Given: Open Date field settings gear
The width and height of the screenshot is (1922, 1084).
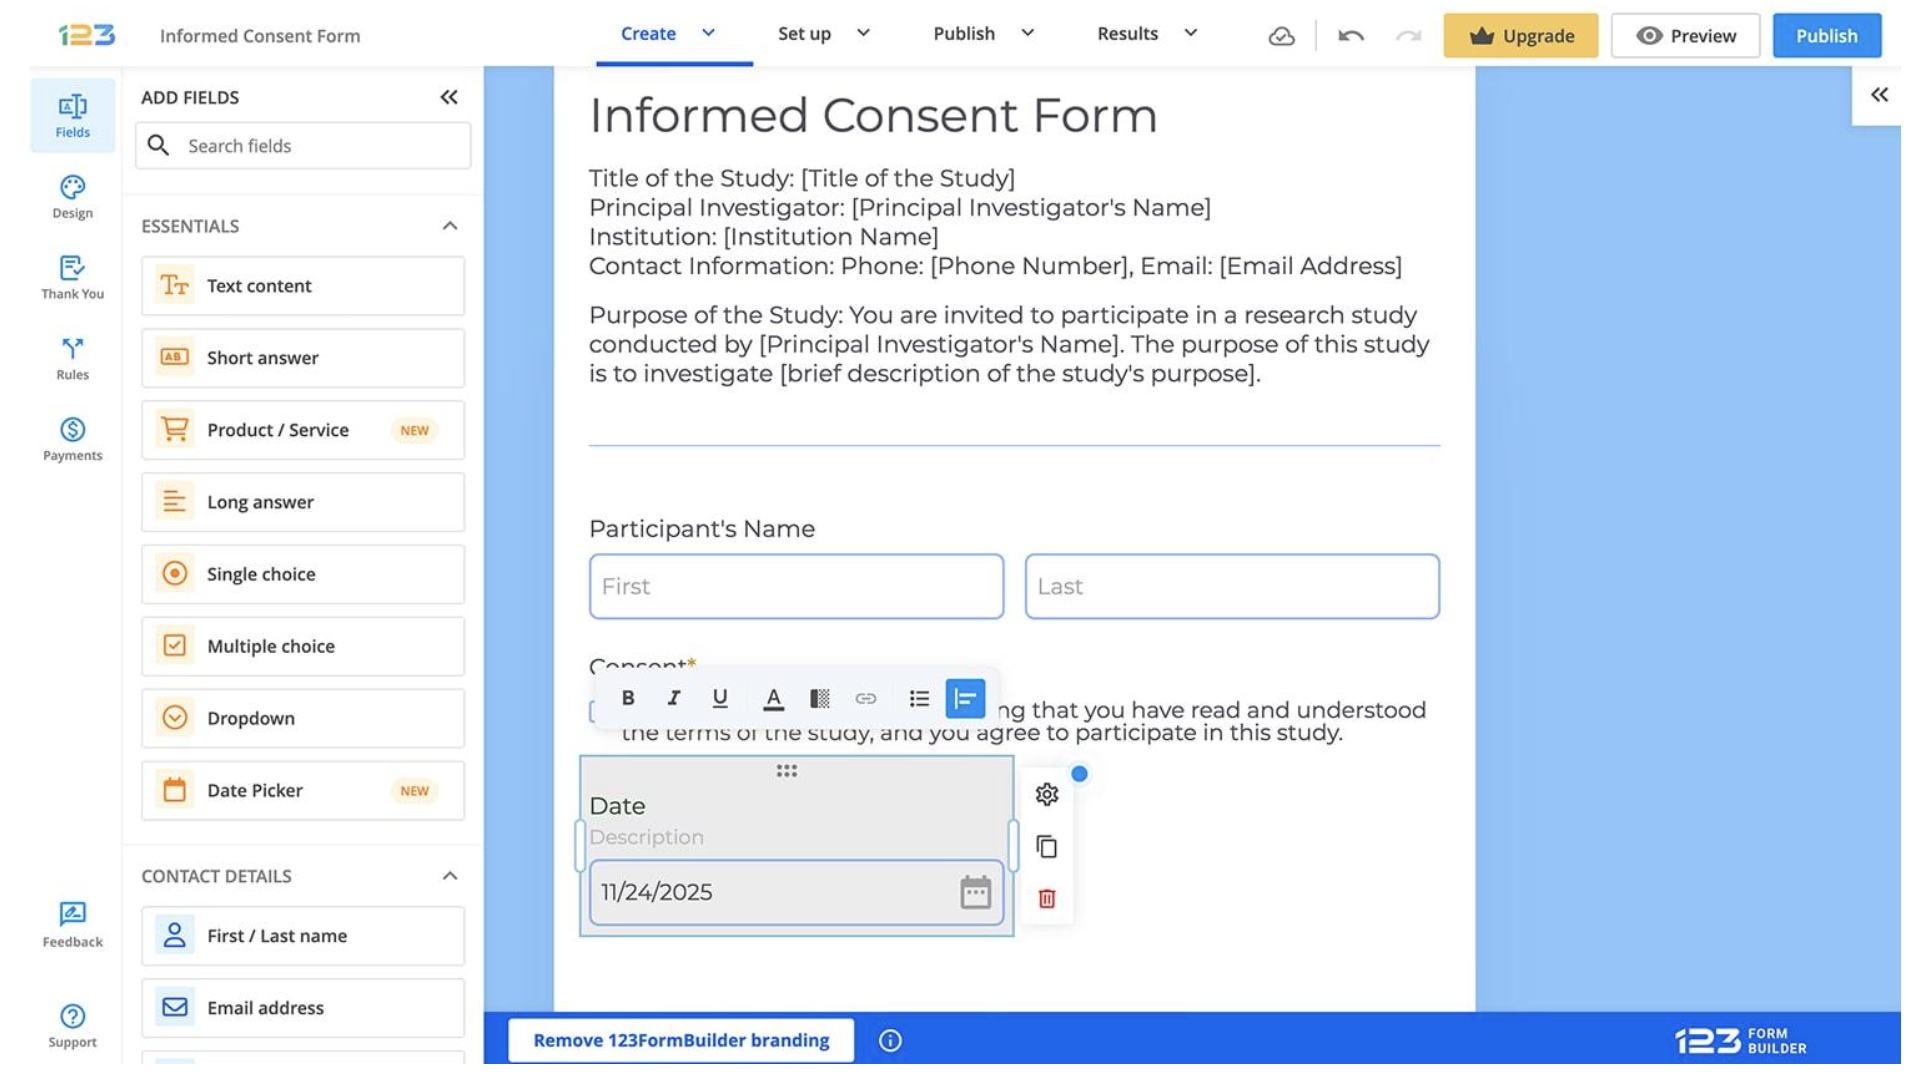Looking at the screenshot, I should coord(1046,794).
